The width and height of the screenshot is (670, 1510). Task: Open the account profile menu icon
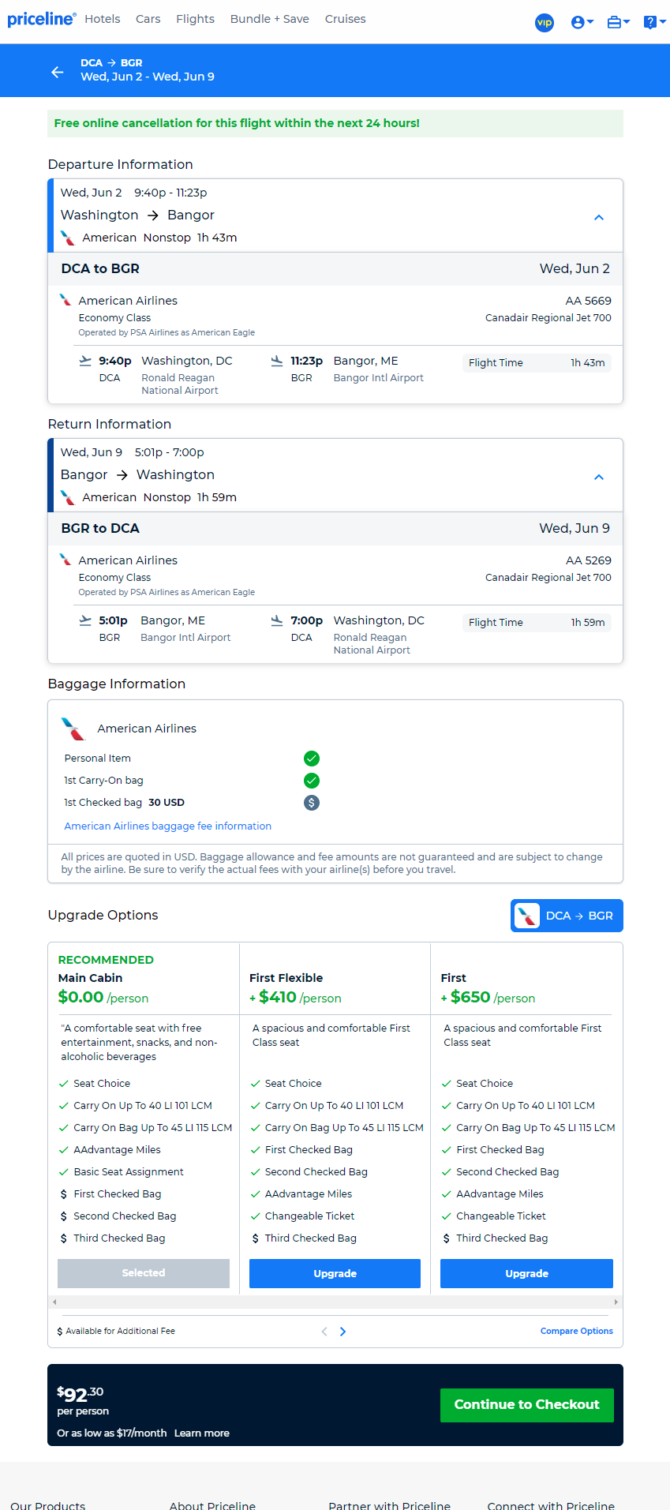582,22
